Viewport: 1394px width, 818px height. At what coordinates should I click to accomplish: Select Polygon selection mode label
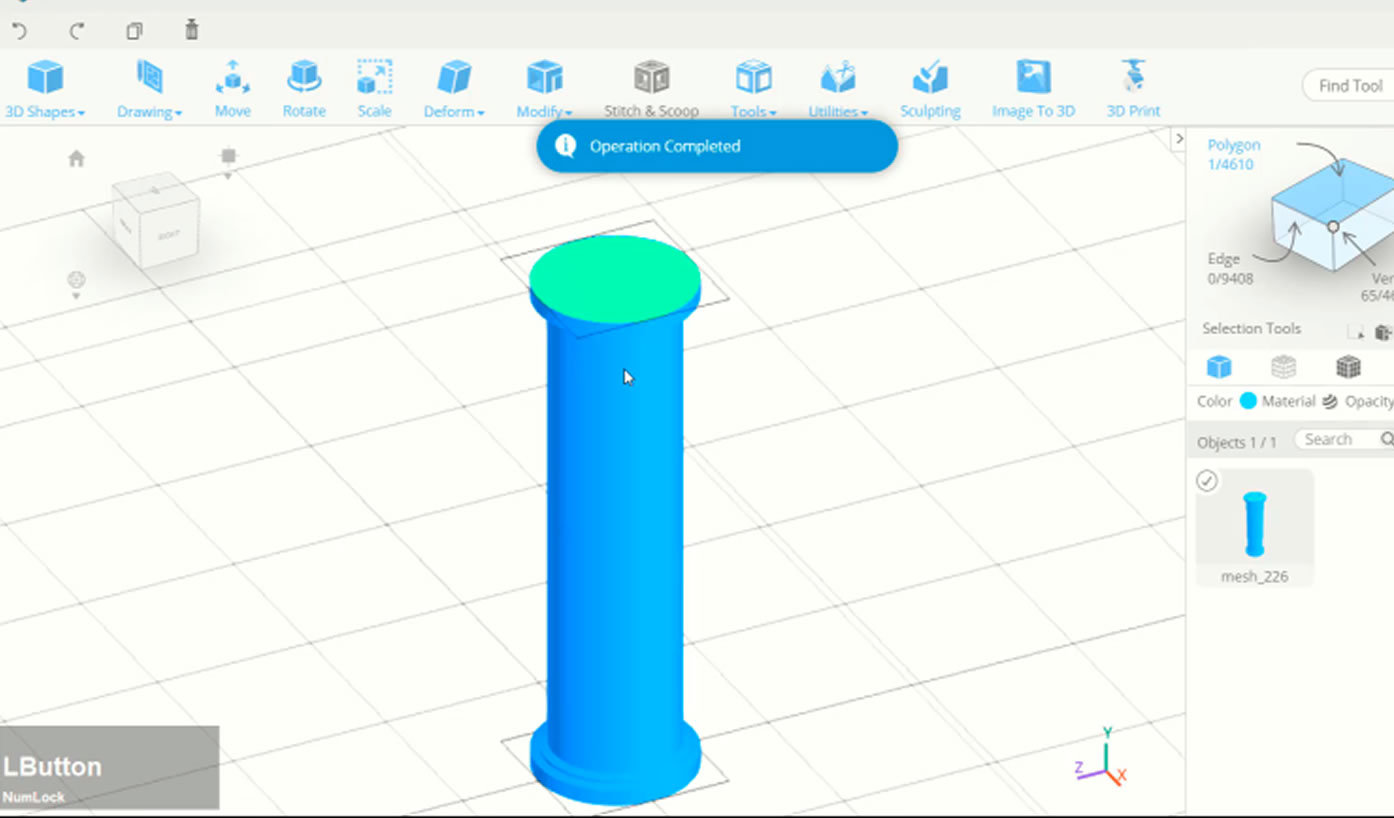1233,146
